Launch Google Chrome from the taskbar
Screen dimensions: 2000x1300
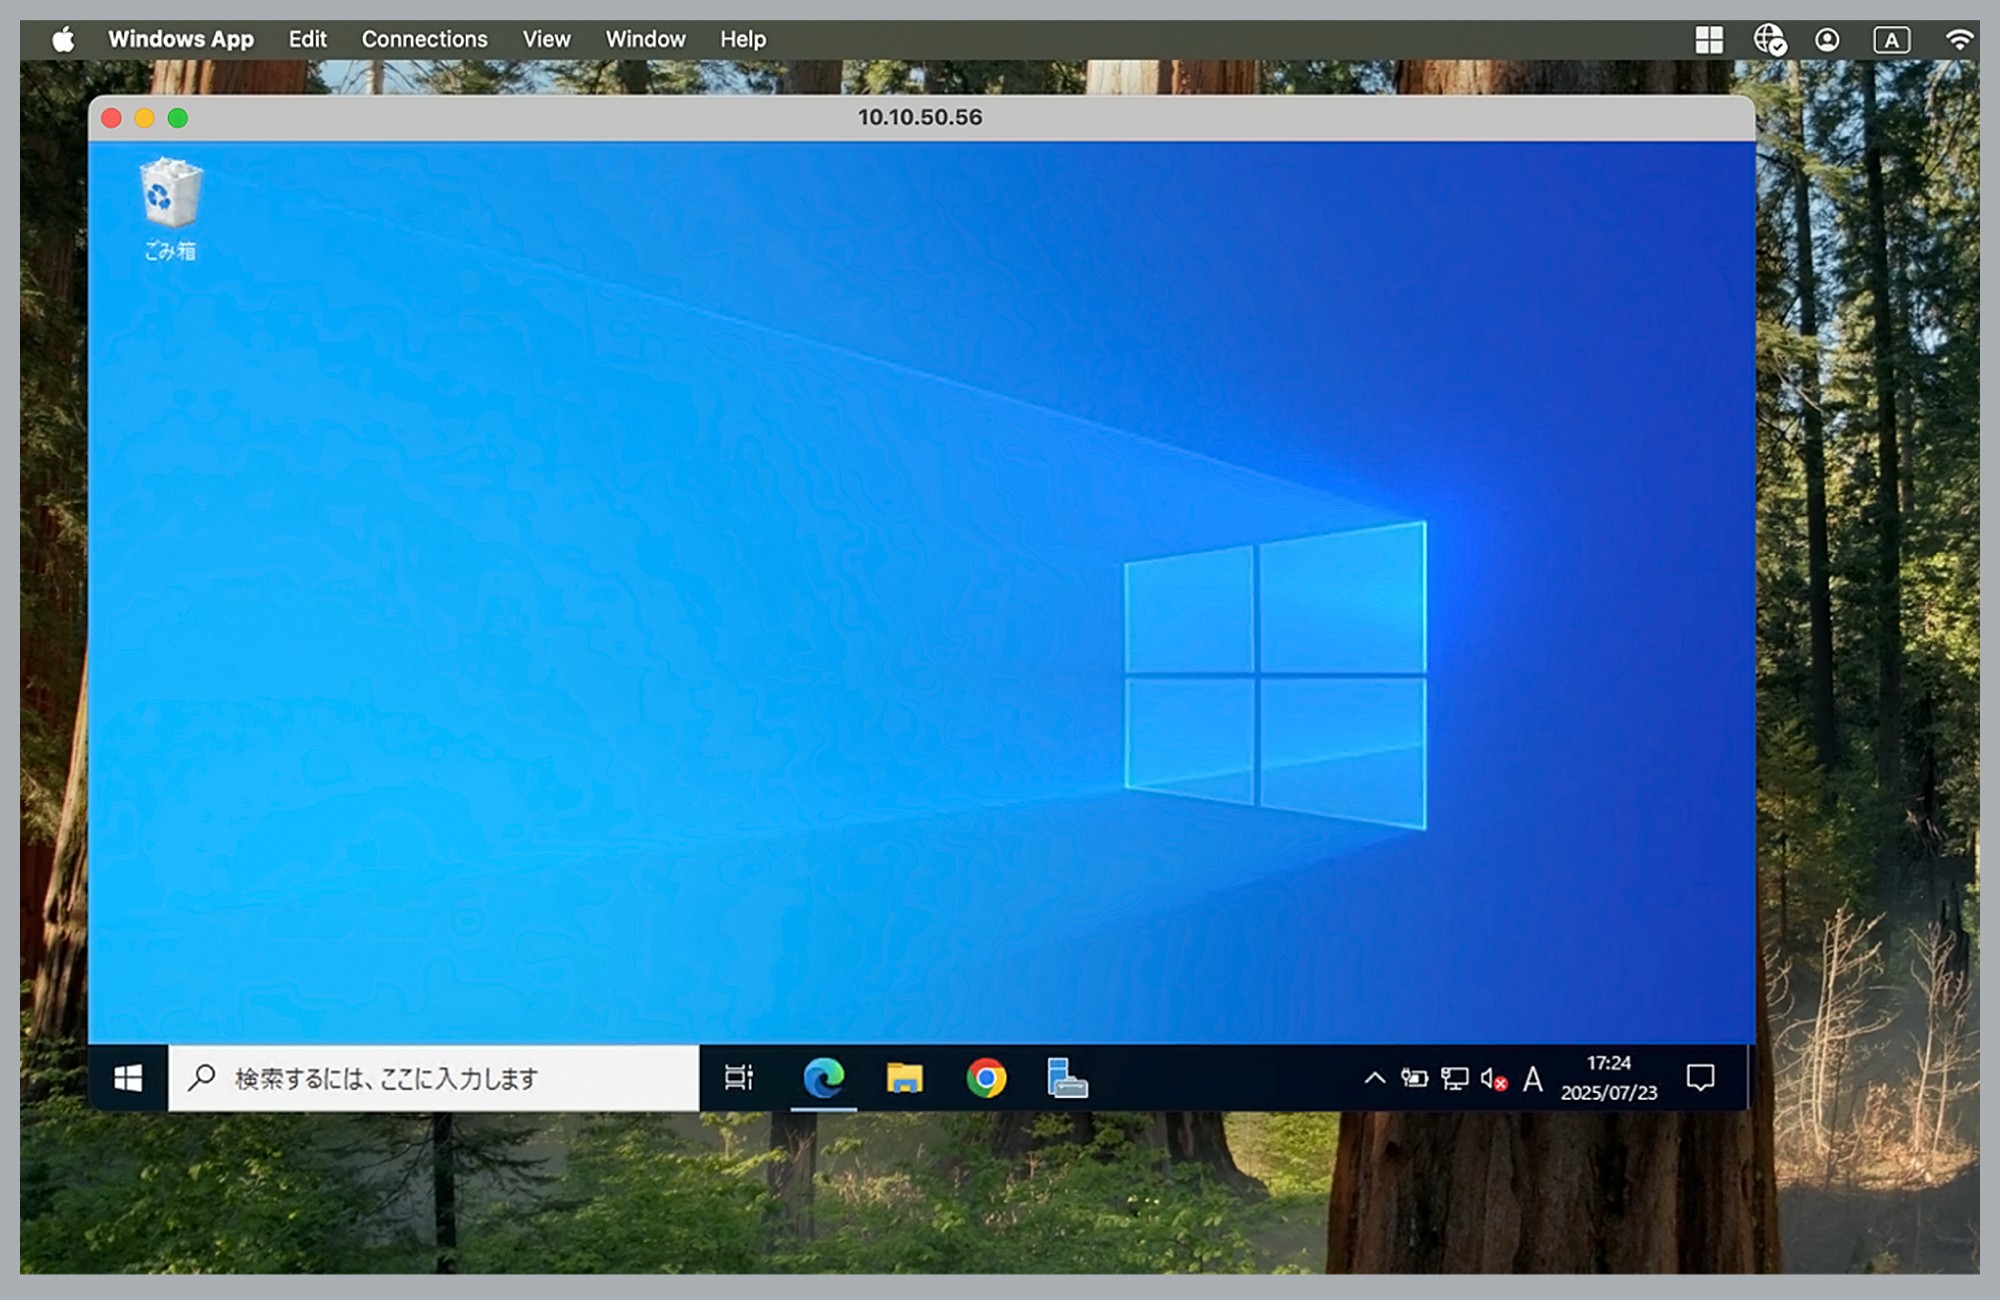(x=988, y=1078)
